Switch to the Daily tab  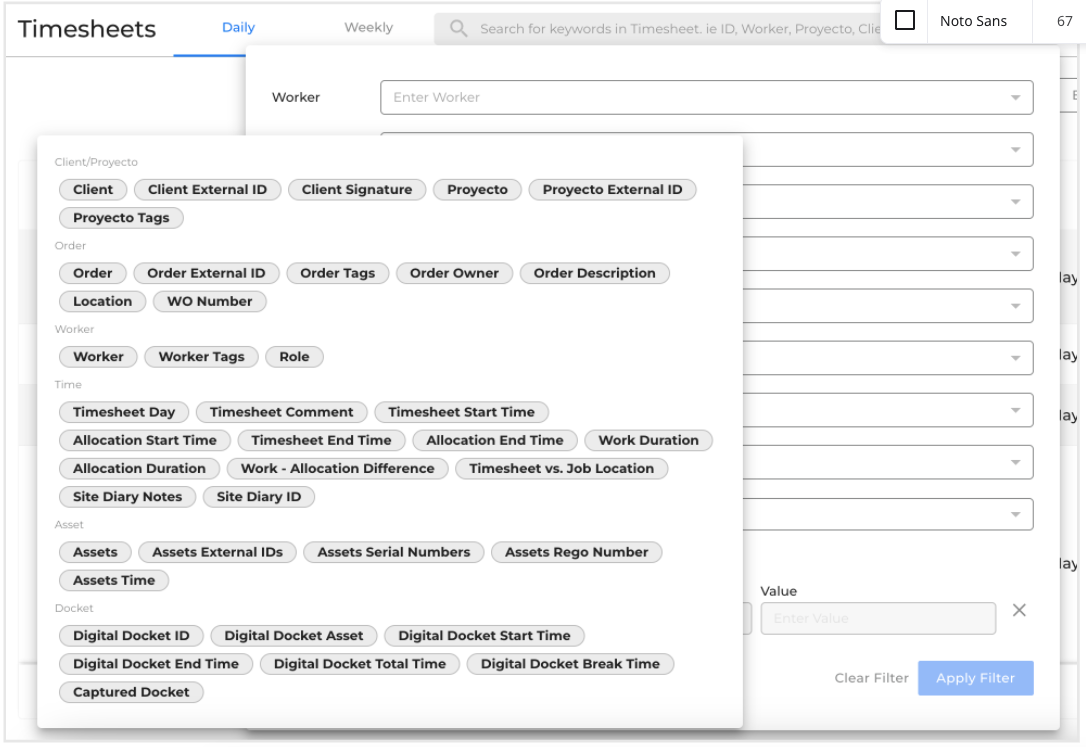(x=238, y=27)
